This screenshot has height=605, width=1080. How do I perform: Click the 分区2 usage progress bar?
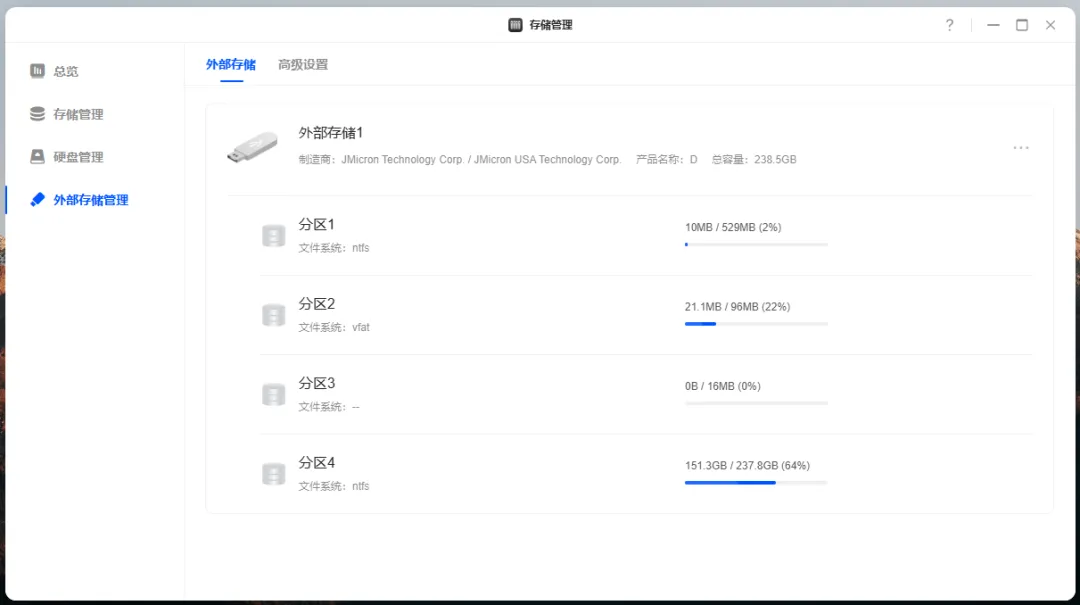pos(756,324)
